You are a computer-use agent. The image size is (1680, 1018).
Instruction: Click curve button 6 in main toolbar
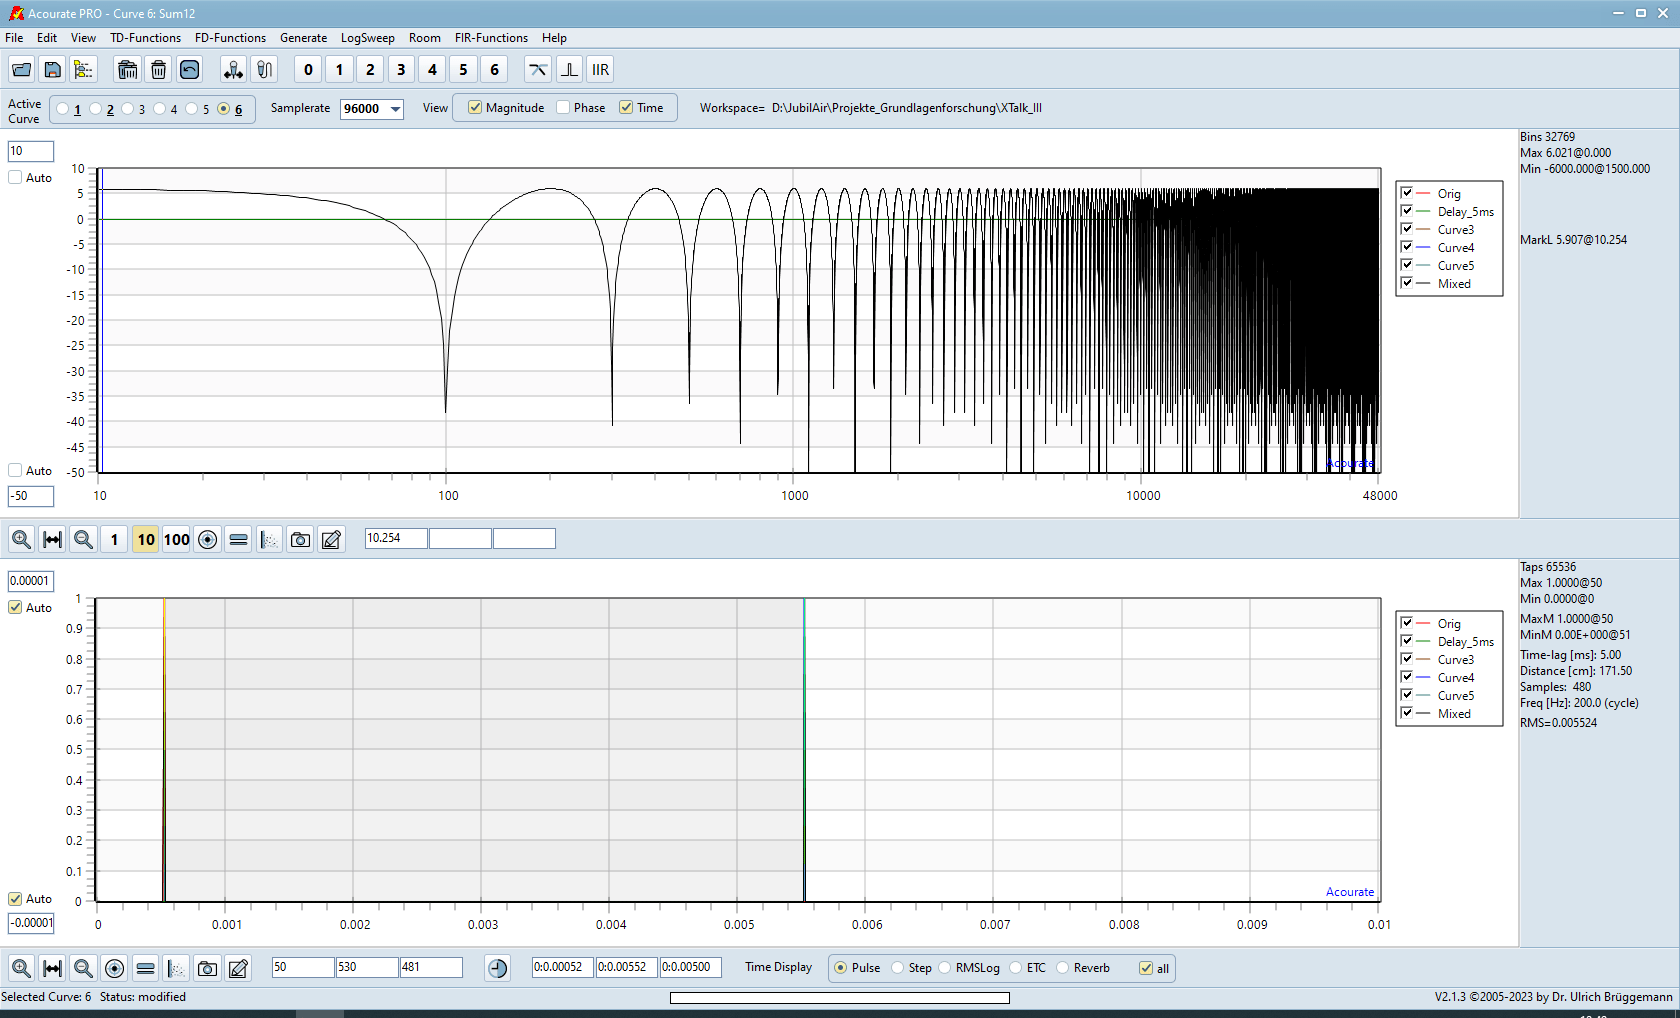pos(494,69)
